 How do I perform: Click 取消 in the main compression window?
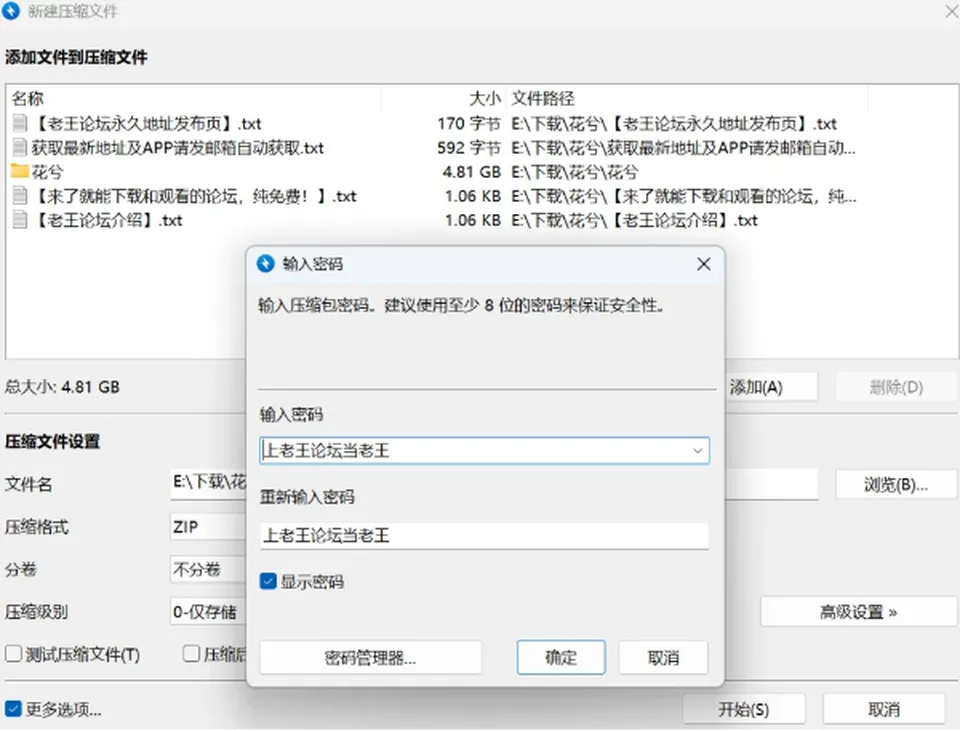[x=884, y=709]
